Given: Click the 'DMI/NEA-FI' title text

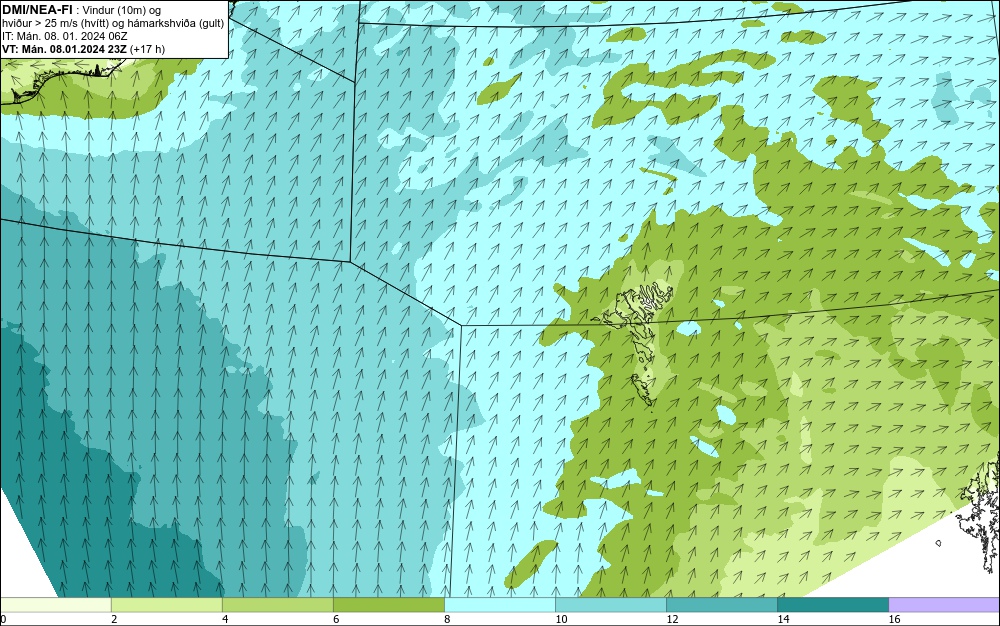Looking at the screenshot, I should click(x=37, y=9).
